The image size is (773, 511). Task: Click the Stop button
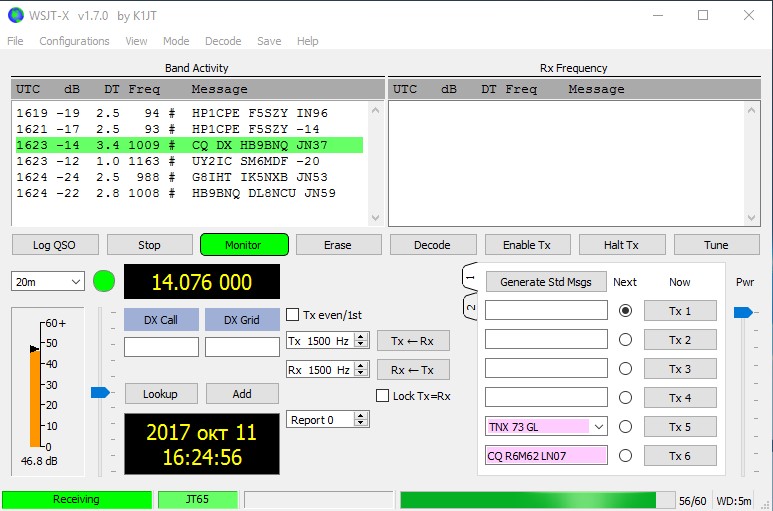click(x=149, y=245)
